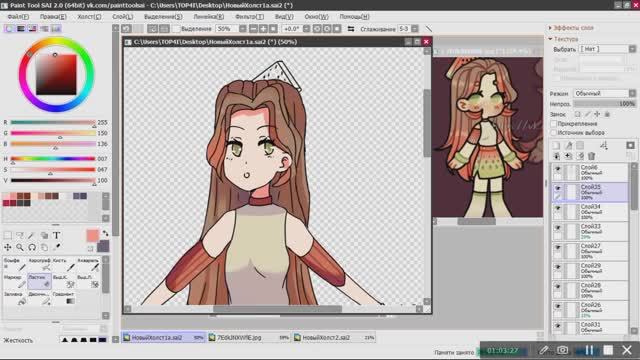This screenshot has width=640, height=360.
Task: Hide layer Слой34 via eye icon
Action: tap(558, 208)
